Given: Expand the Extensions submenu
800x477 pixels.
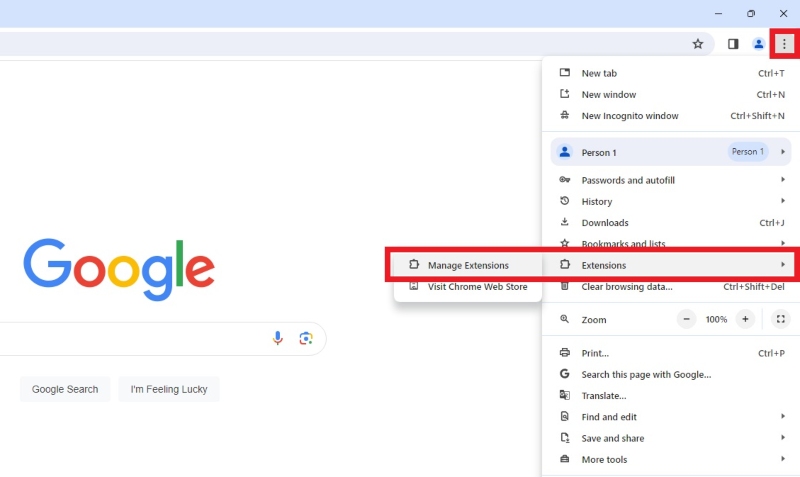Looking at the screenshot, I should 783,264.
